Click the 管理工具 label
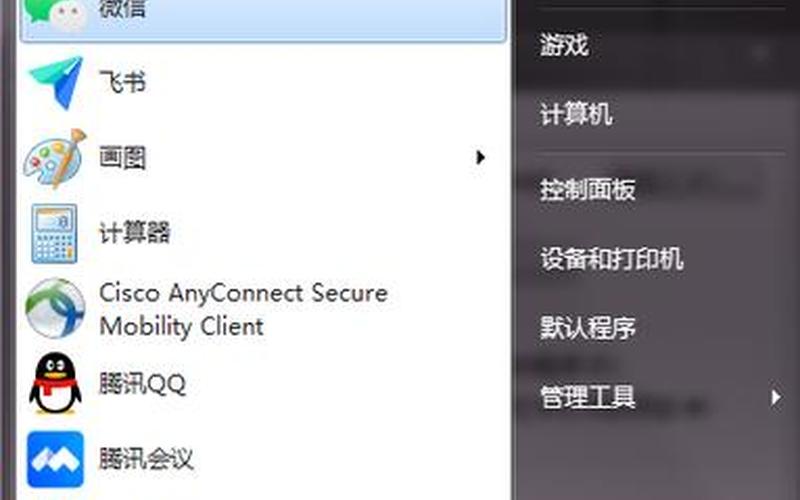 tap(588, 397)
